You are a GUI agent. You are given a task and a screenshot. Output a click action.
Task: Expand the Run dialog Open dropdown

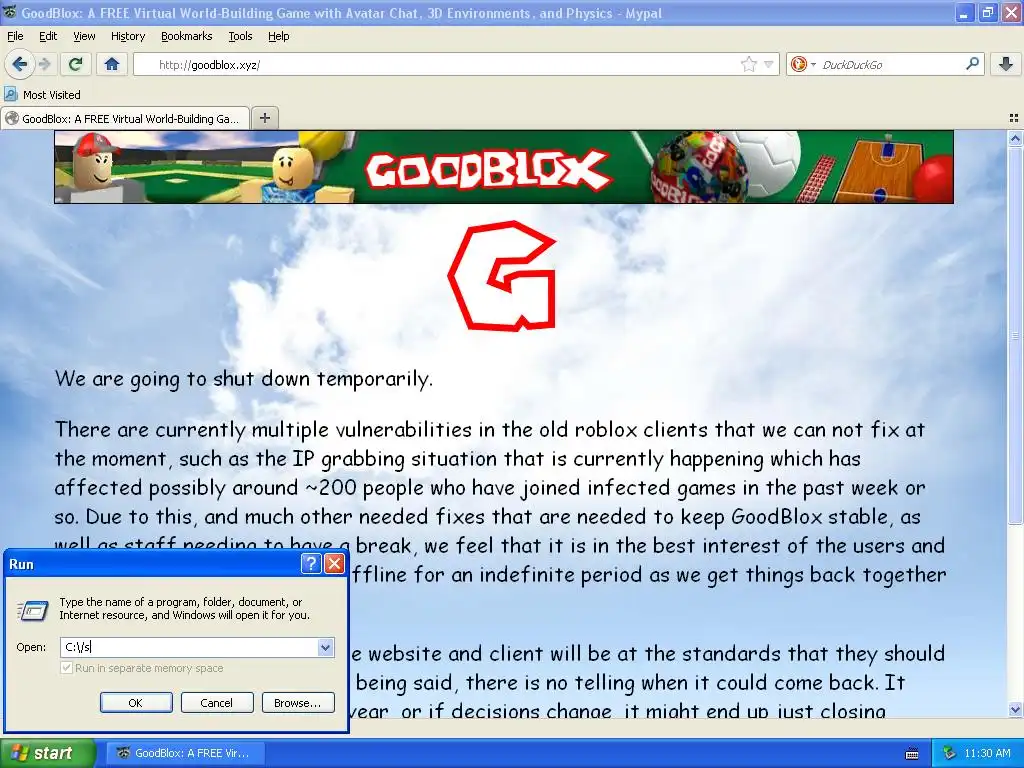pos(325,647)
